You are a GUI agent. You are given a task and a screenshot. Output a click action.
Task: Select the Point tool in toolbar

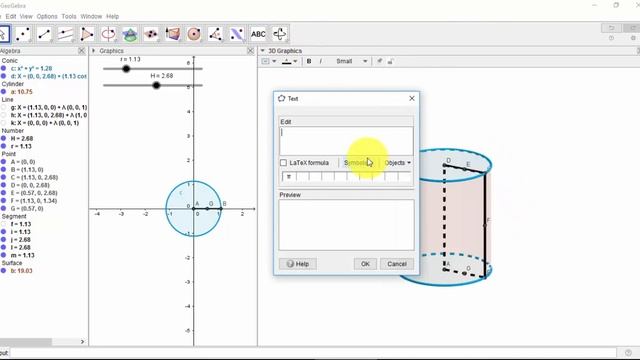pyautogui.click(x=23, y=34)
